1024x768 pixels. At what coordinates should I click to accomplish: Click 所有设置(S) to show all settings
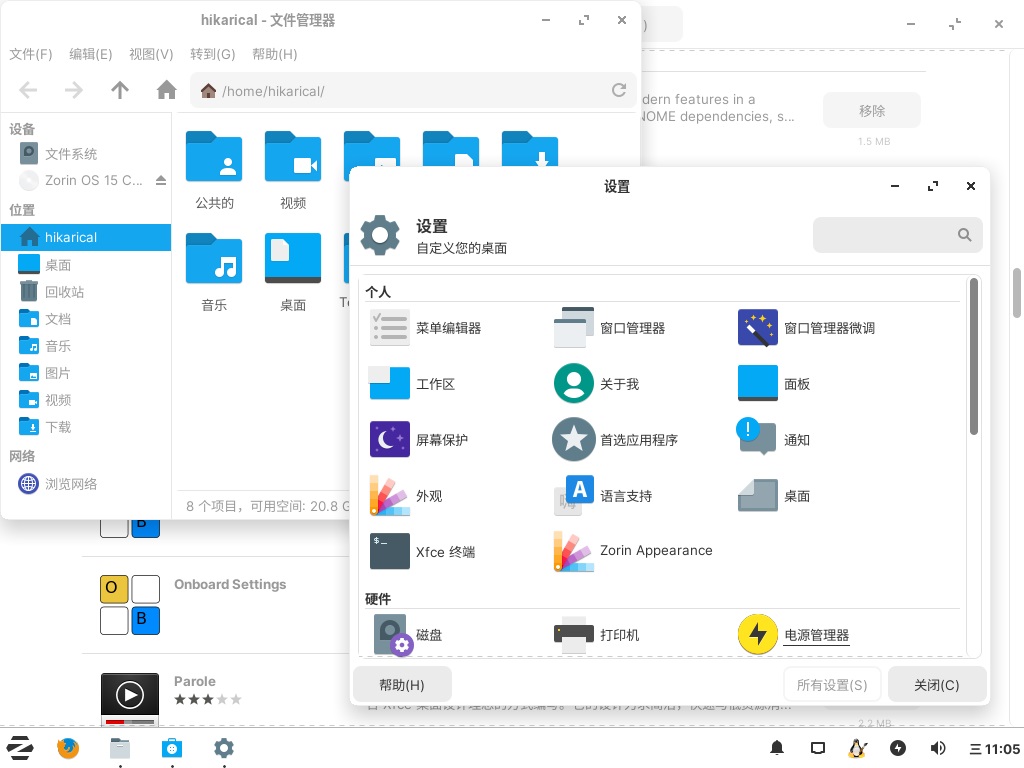point(832,684)
